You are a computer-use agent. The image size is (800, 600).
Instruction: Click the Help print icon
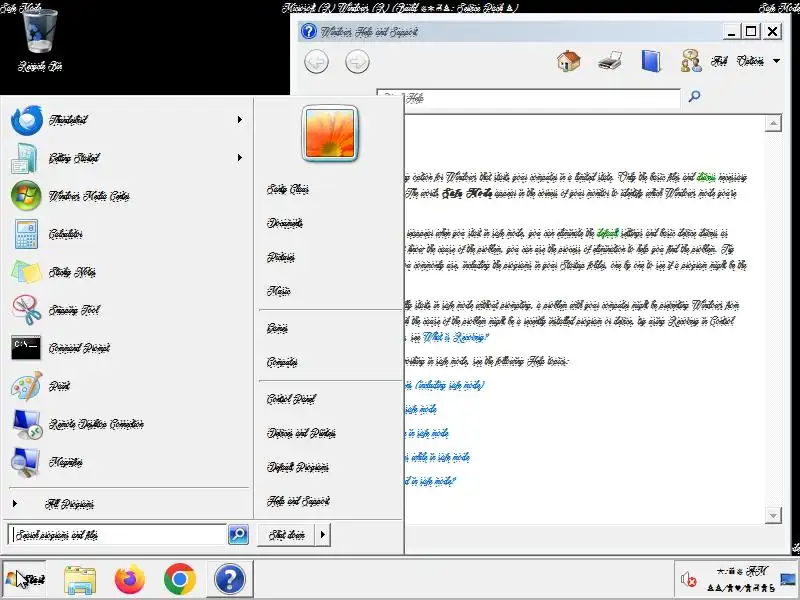610,61
